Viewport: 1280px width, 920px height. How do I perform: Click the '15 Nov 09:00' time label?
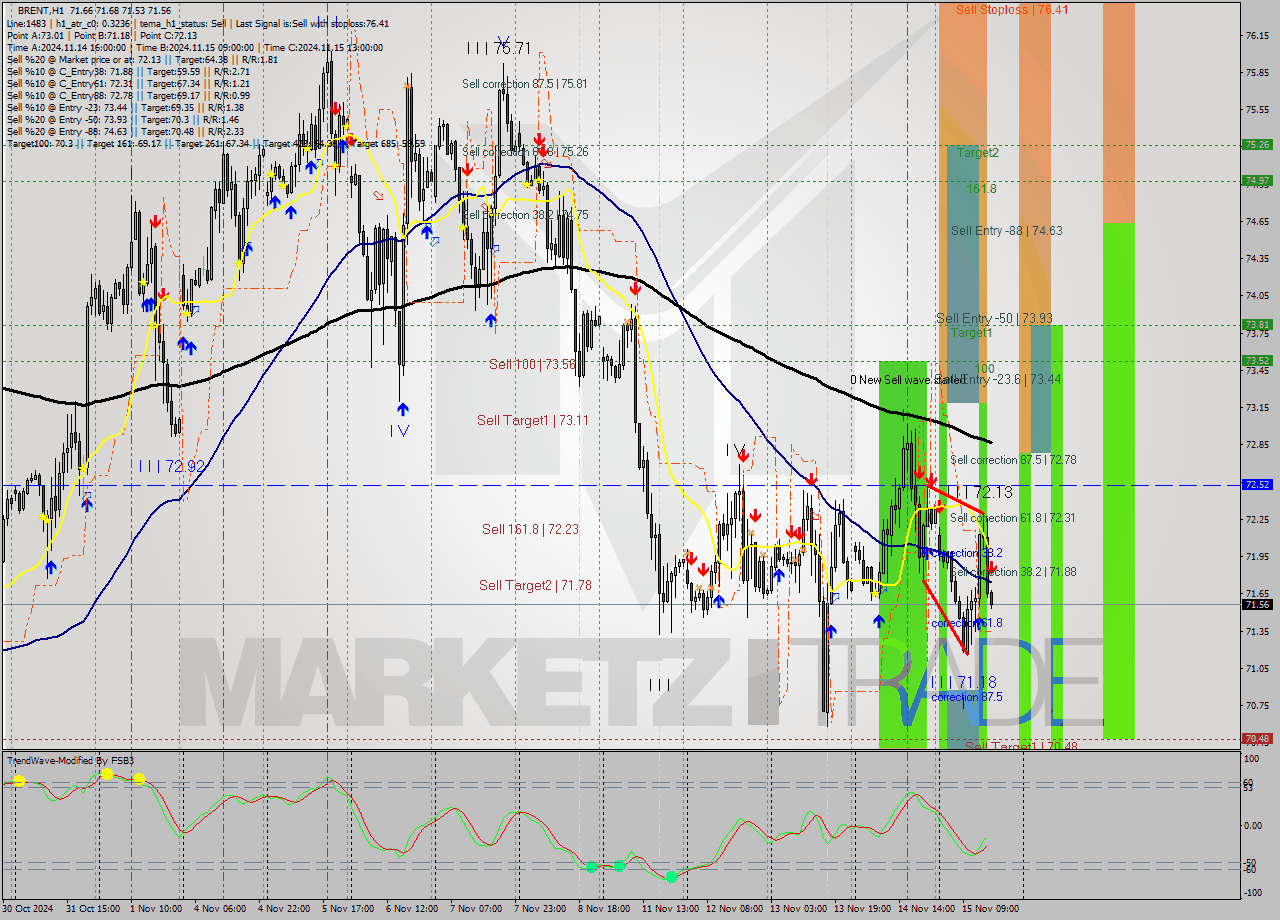point(988,908)
